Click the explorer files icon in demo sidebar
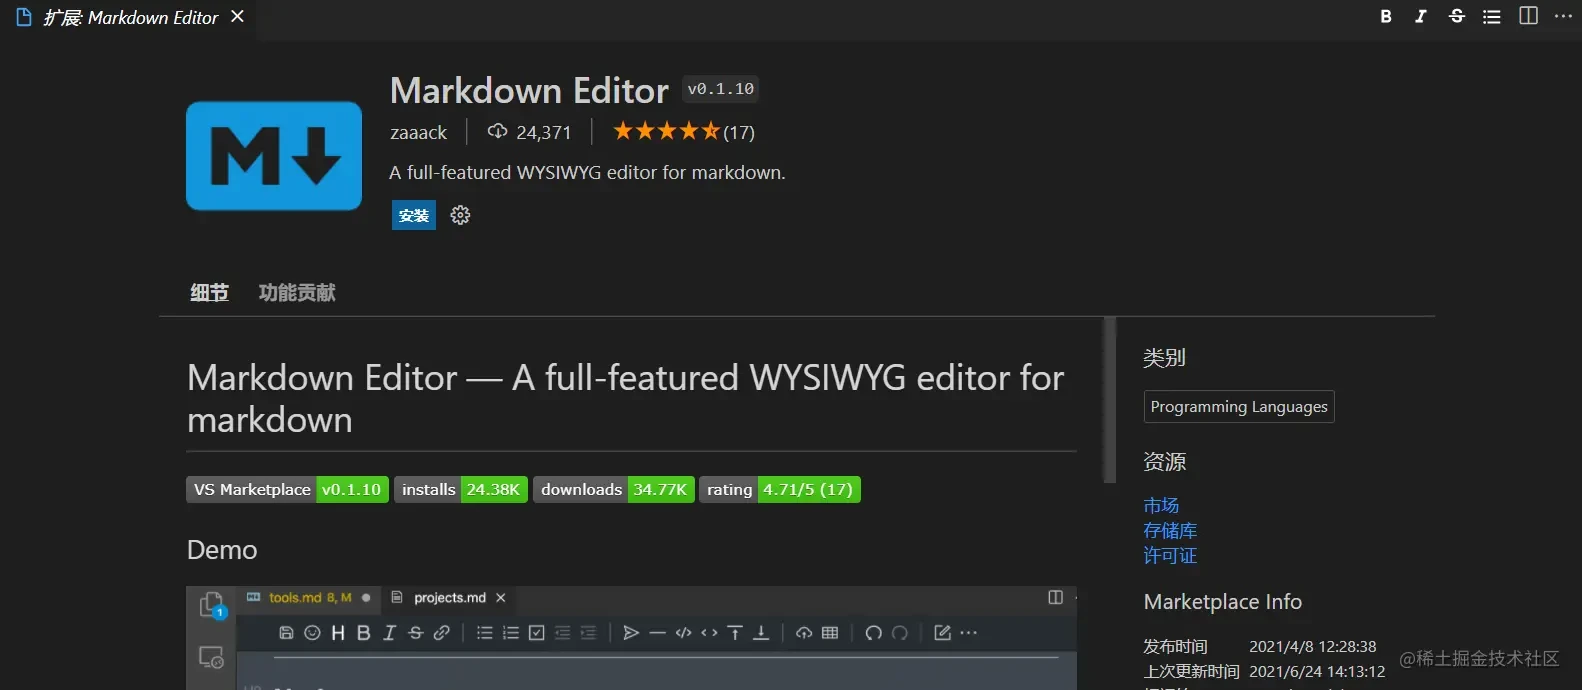 [212, 605]
